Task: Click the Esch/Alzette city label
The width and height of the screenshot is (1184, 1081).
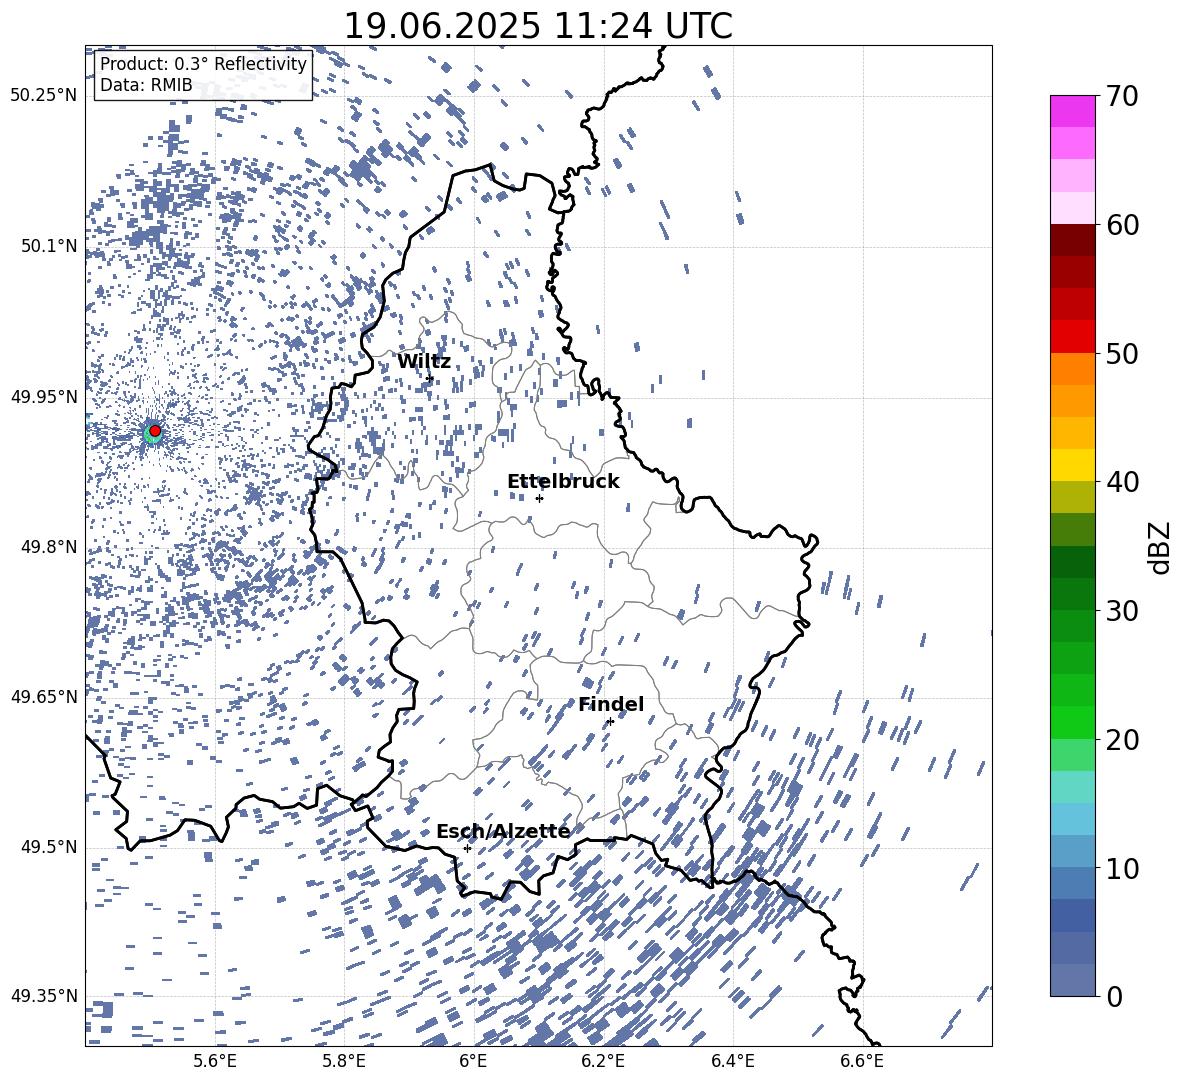Action: tap(503, 832)
